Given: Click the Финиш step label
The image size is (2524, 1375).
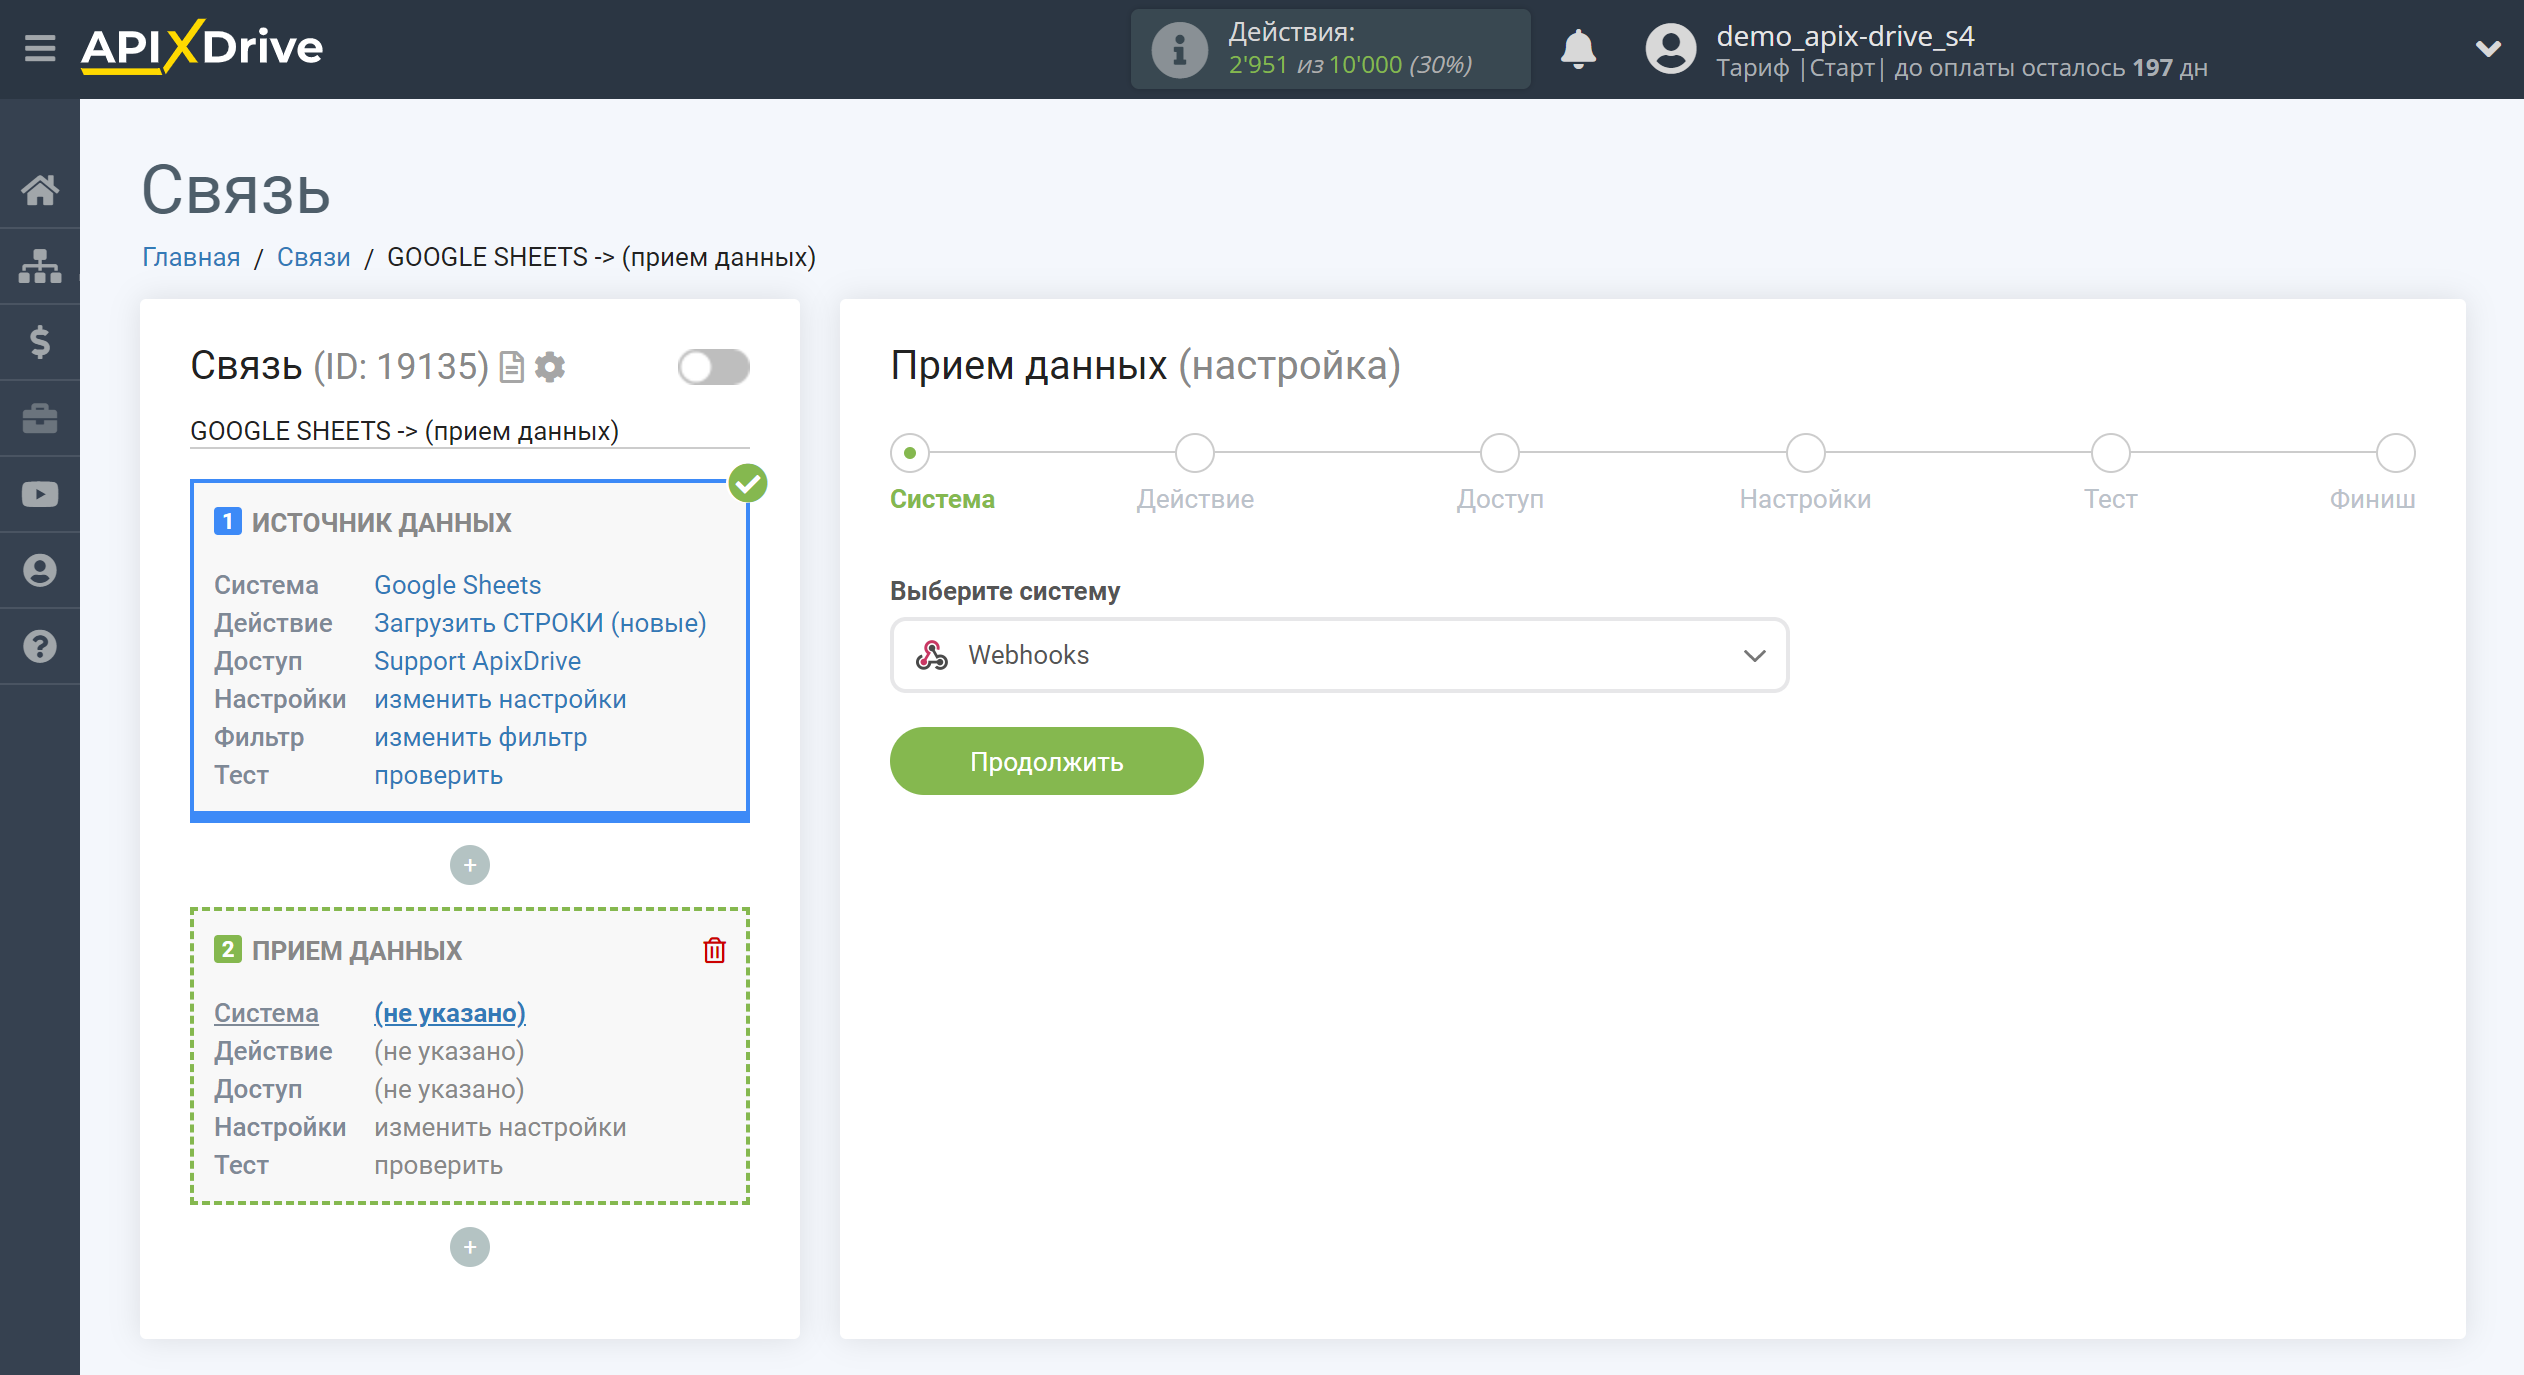Looking at the screenshot, I should 2372,499.
